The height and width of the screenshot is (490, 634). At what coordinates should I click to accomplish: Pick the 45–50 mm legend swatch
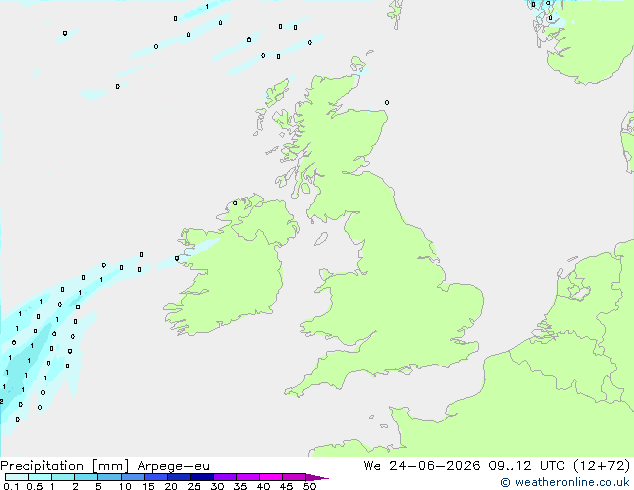294,477
